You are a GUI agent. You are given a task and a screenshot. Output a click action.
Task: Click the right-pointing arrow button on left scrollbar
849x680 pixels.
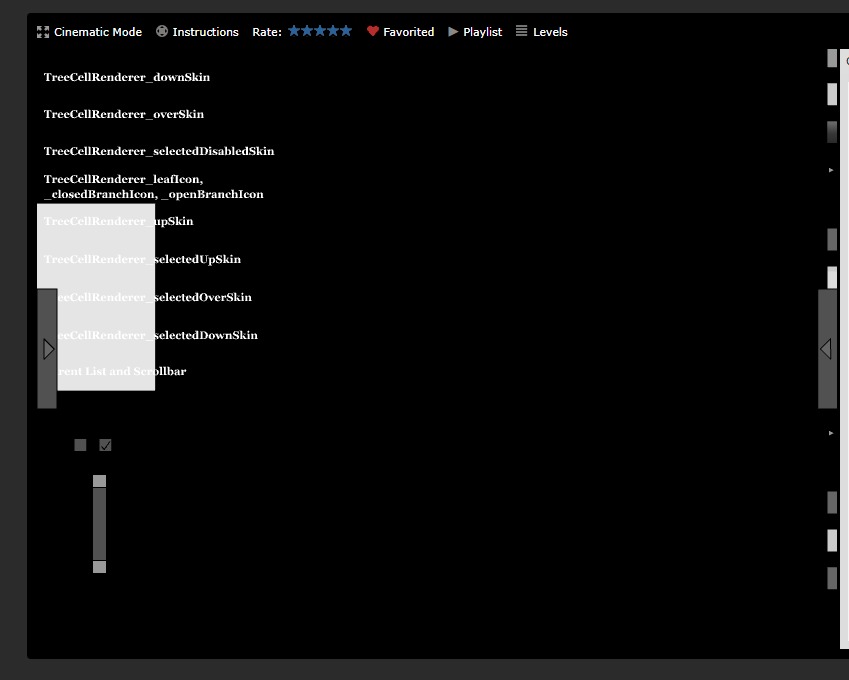point(47,348)
